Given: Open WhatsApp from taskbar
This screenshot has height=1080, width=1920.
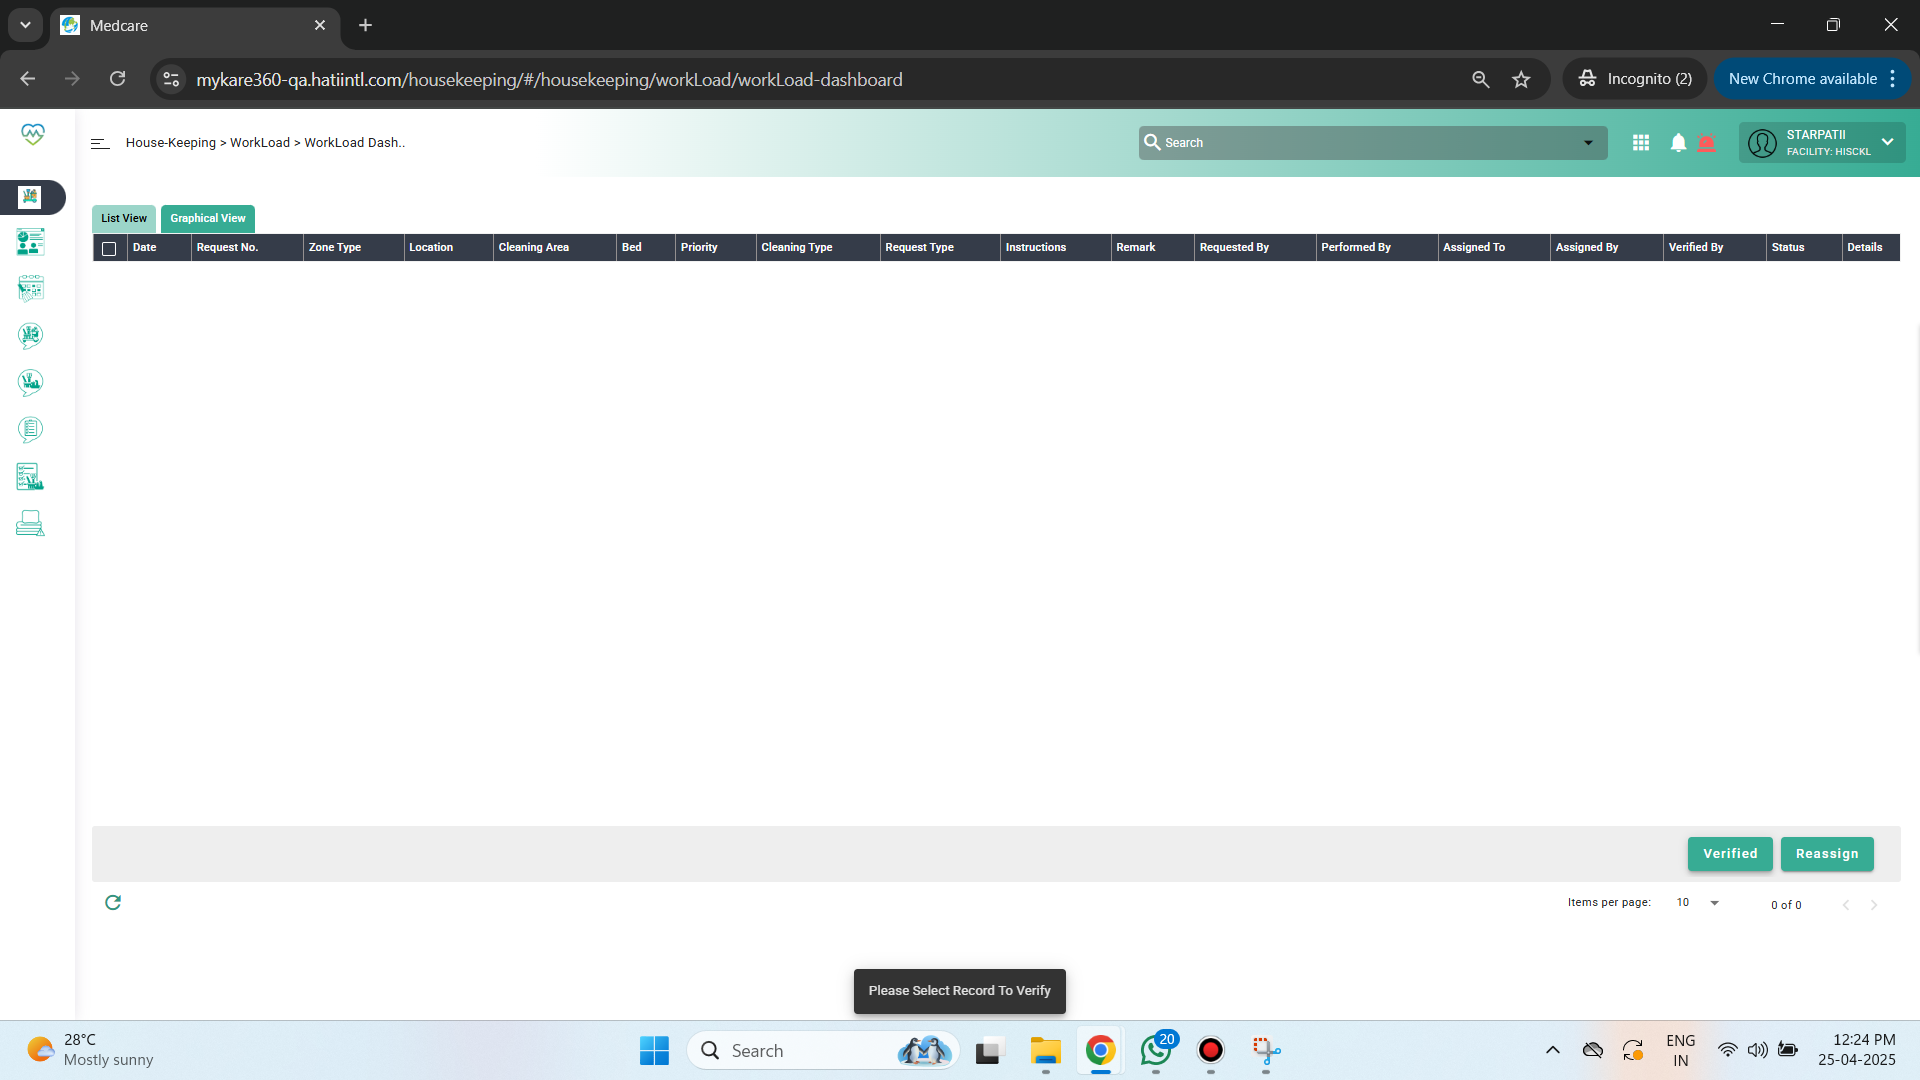Looking at the screenshot, I should 1157,1050.
